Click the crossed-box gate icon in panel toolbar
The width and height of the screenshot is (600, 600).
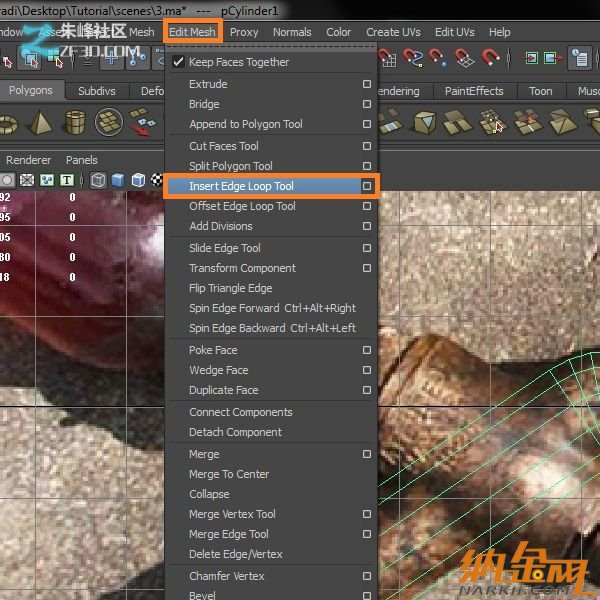coord(27,180)
